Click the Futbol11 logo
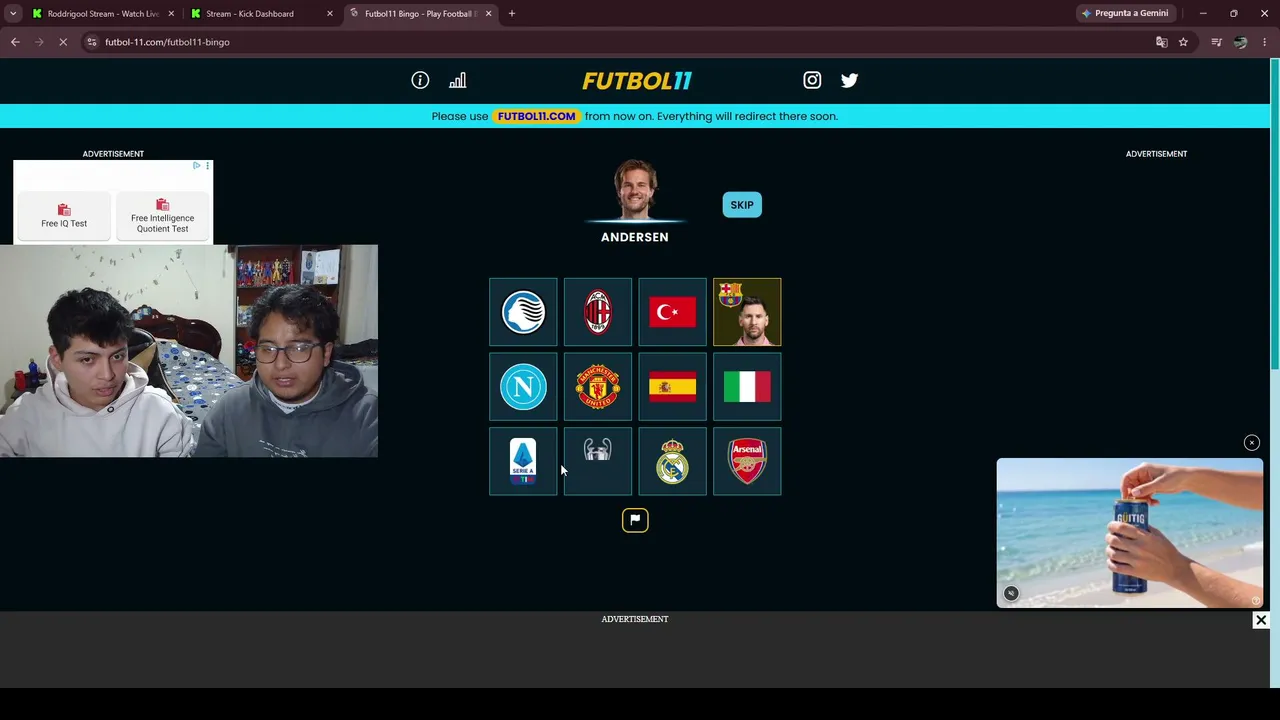The width and height of the screenshot is (1280, 720). click(637, 81)
